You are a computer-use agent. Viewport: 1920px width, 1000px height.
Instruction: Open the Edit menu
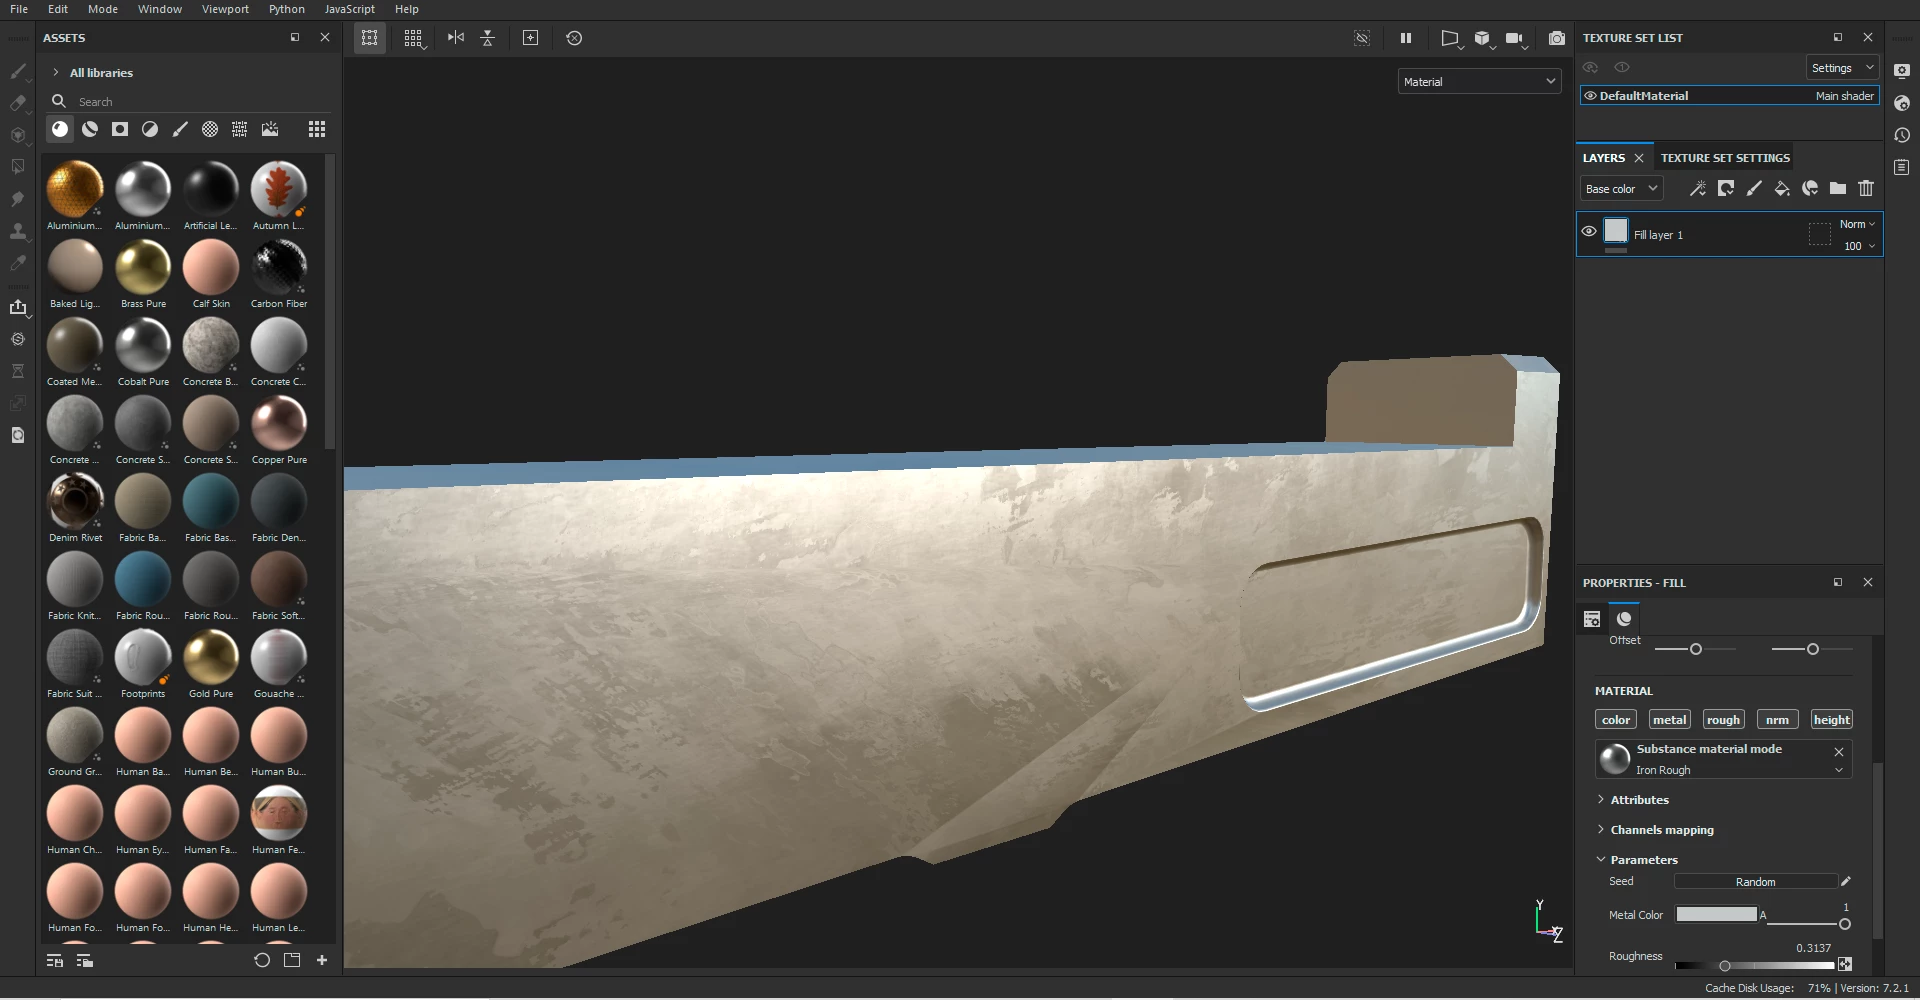(x=58, y=9)
